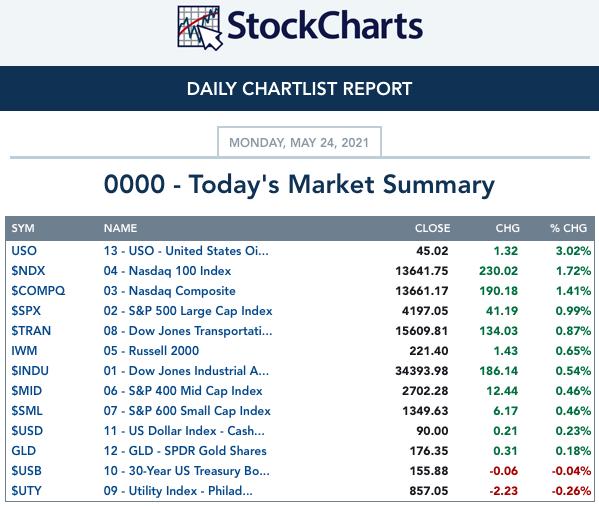Click the NAME column header
This screenshot has width=599, height=506.
[120, 228]
